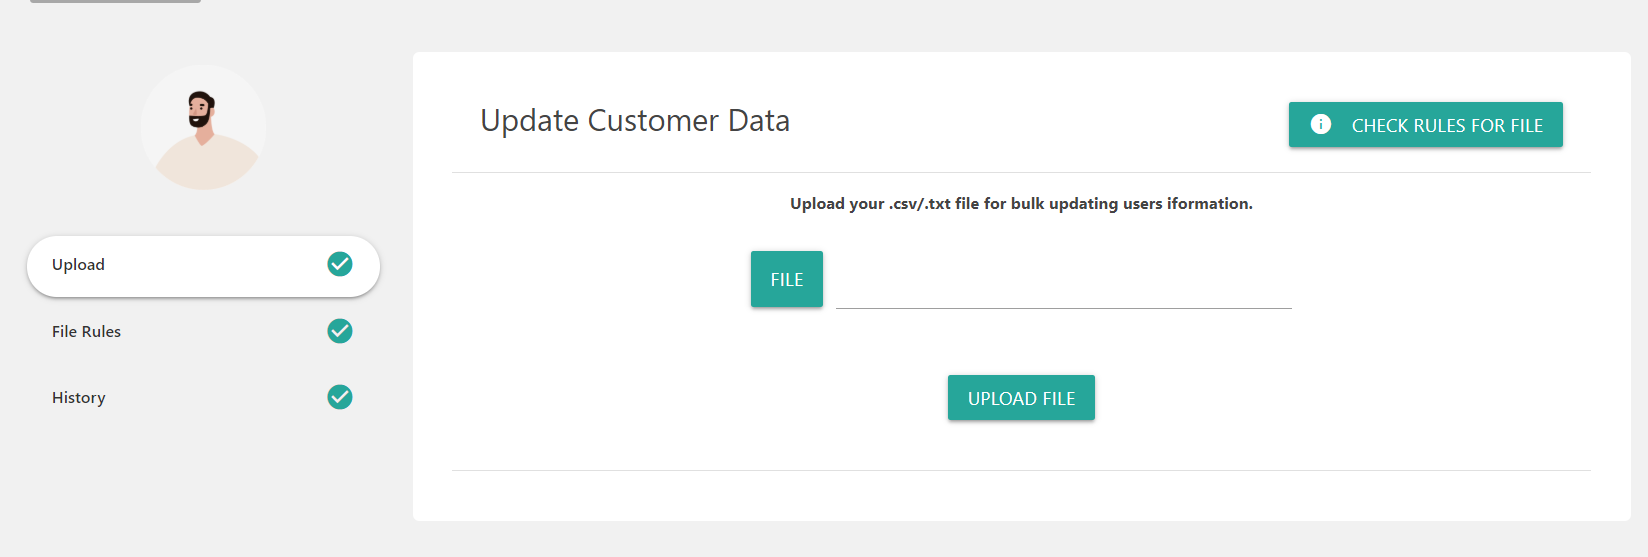The width and height of the screenshot is (1648, 557).
Task: Click the CHECK RULES FOR FILE button
Action: coord(1425,125)
